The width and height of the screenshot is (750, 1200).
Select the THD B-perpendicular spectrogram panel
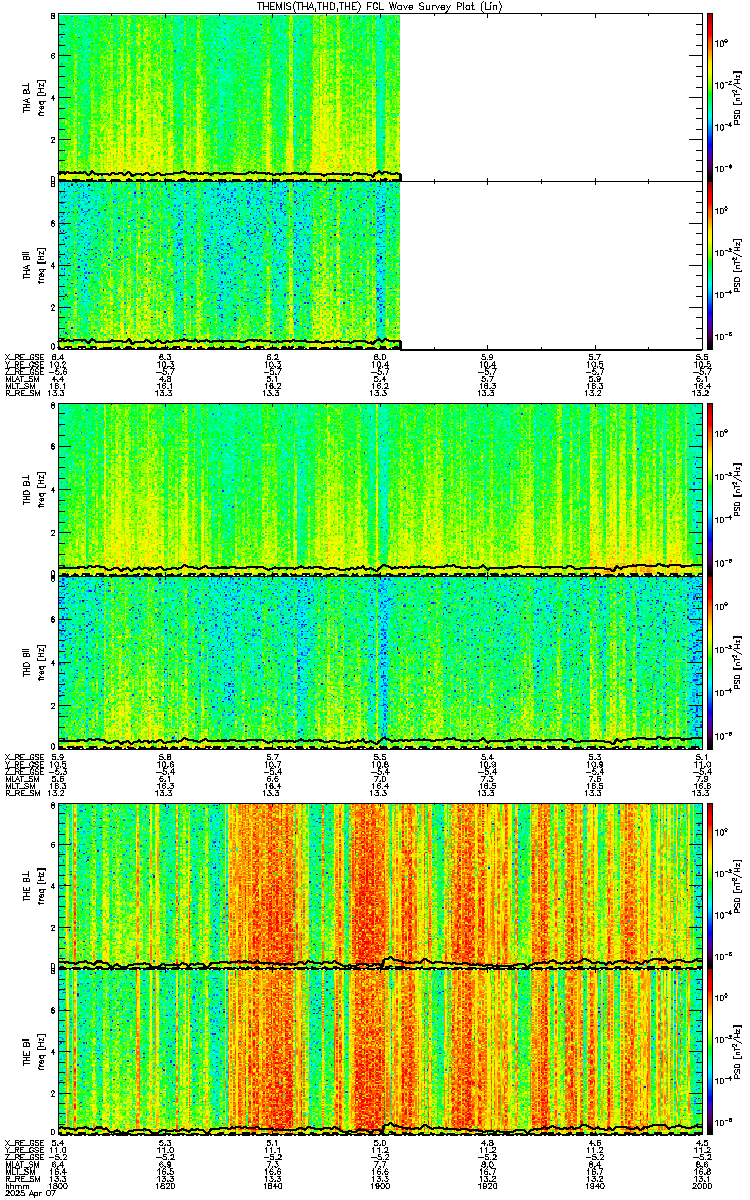(x=380, y=490)
